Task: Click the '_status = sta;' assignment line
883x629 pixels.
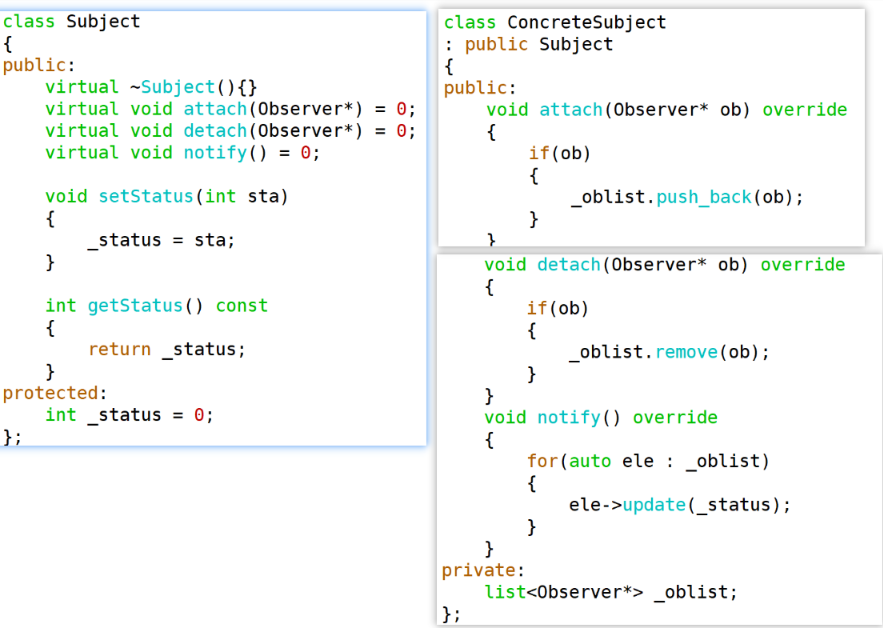Action: [x=161, y=240]
